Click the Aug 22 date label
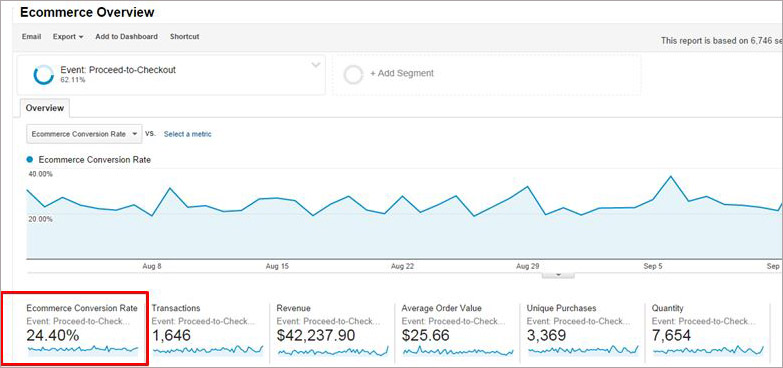Image resolution: width=783 pixels, height=368 pixels. (402, 267)
